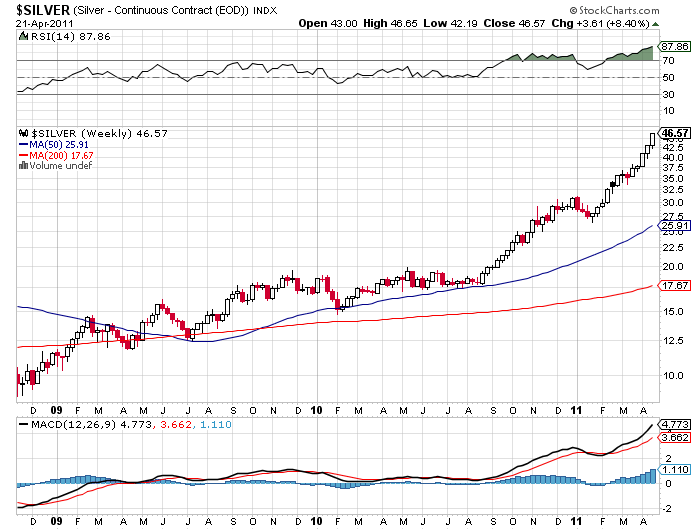Click the red 3.662 signal value in MACD legend
This screenshot has height=530, width=700.
point(176,424)
